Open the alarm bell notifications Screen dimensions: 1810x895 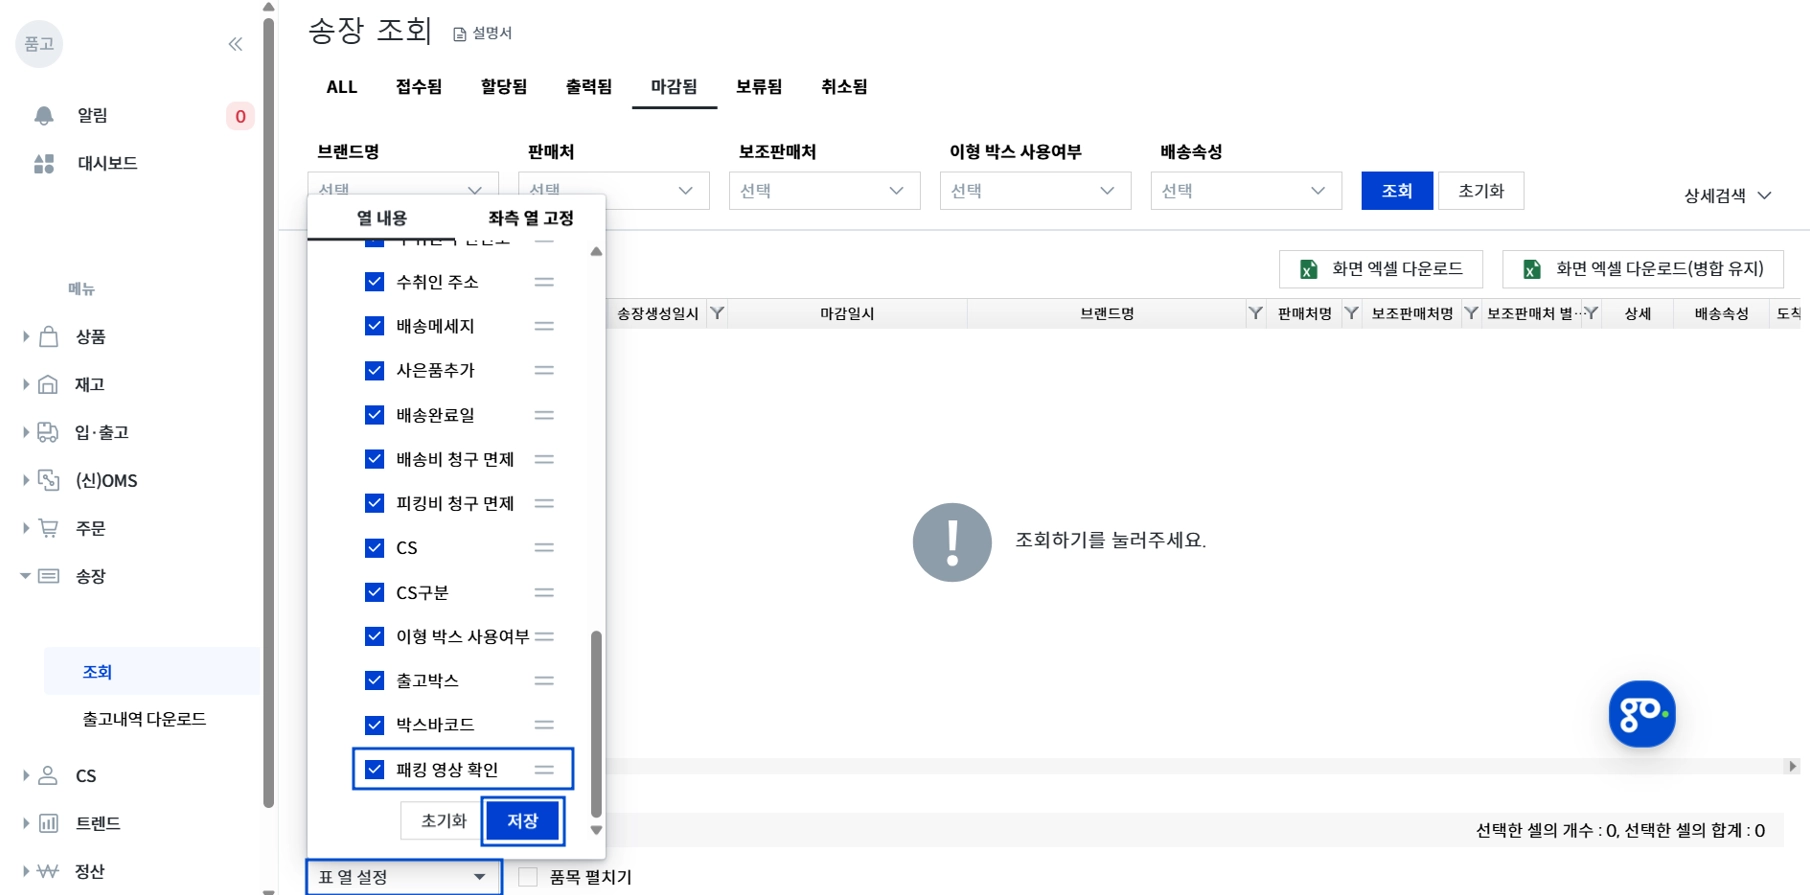click(x=44, y=116)
